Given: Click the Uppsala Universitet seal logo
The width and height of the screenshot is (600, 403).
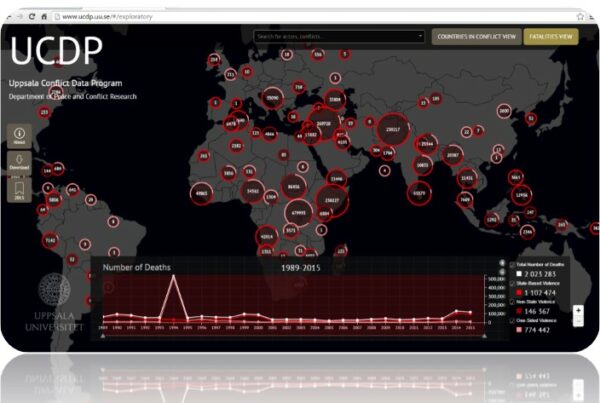Looking at the screenshot, I should tap(54, 289).
